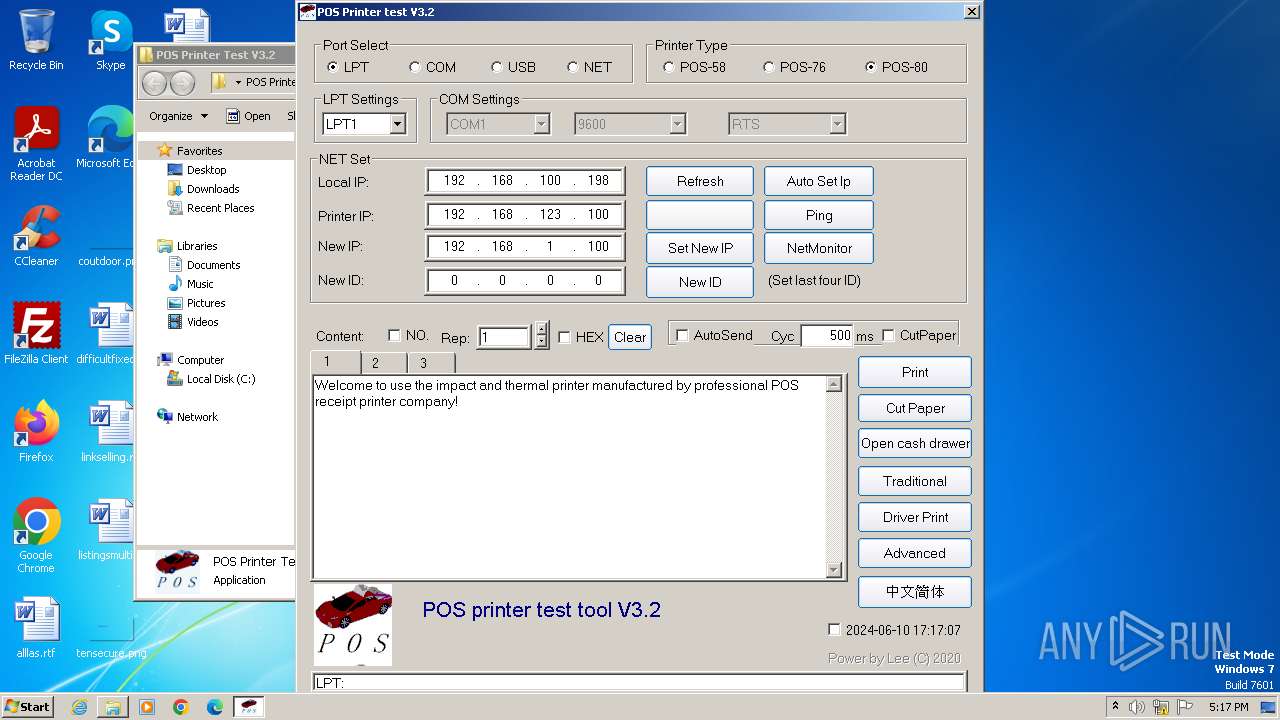
Task: Click the Internet Explorer taskbar icon
Action: point(79,707)
